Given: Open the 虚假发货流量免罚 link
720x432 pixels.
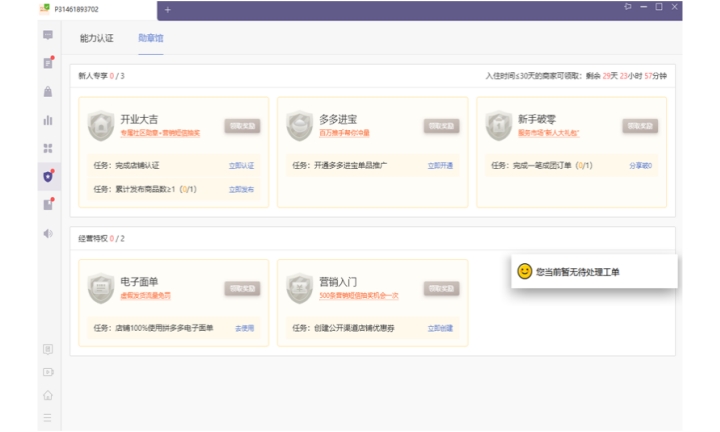Looking at the screenshot, I should pos(145,296).
